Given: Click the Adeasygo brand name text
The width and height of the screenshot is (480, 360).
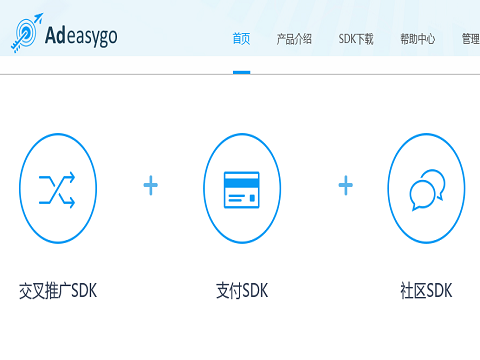Looking at the screenshot, I should 81,36.
